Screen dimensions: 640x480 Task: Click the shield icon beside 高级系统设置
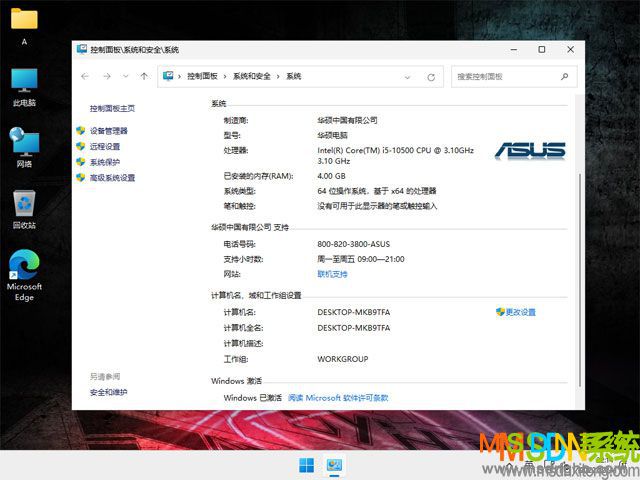[80, 177]
